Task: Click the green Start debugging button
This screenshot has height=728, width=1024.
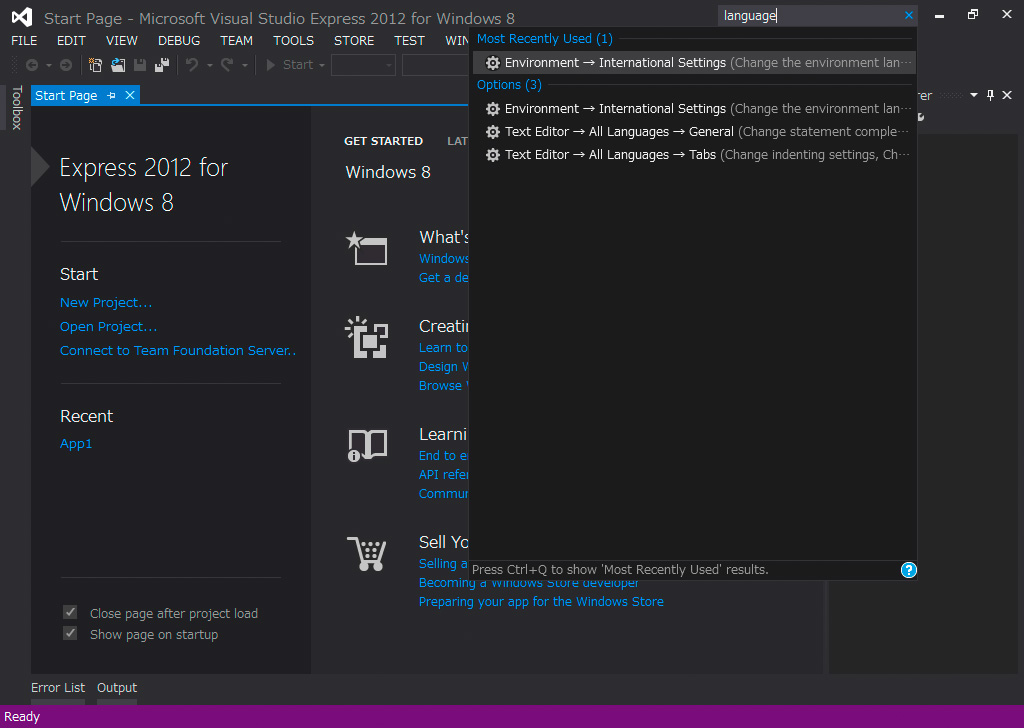Action: coord(289,65)
